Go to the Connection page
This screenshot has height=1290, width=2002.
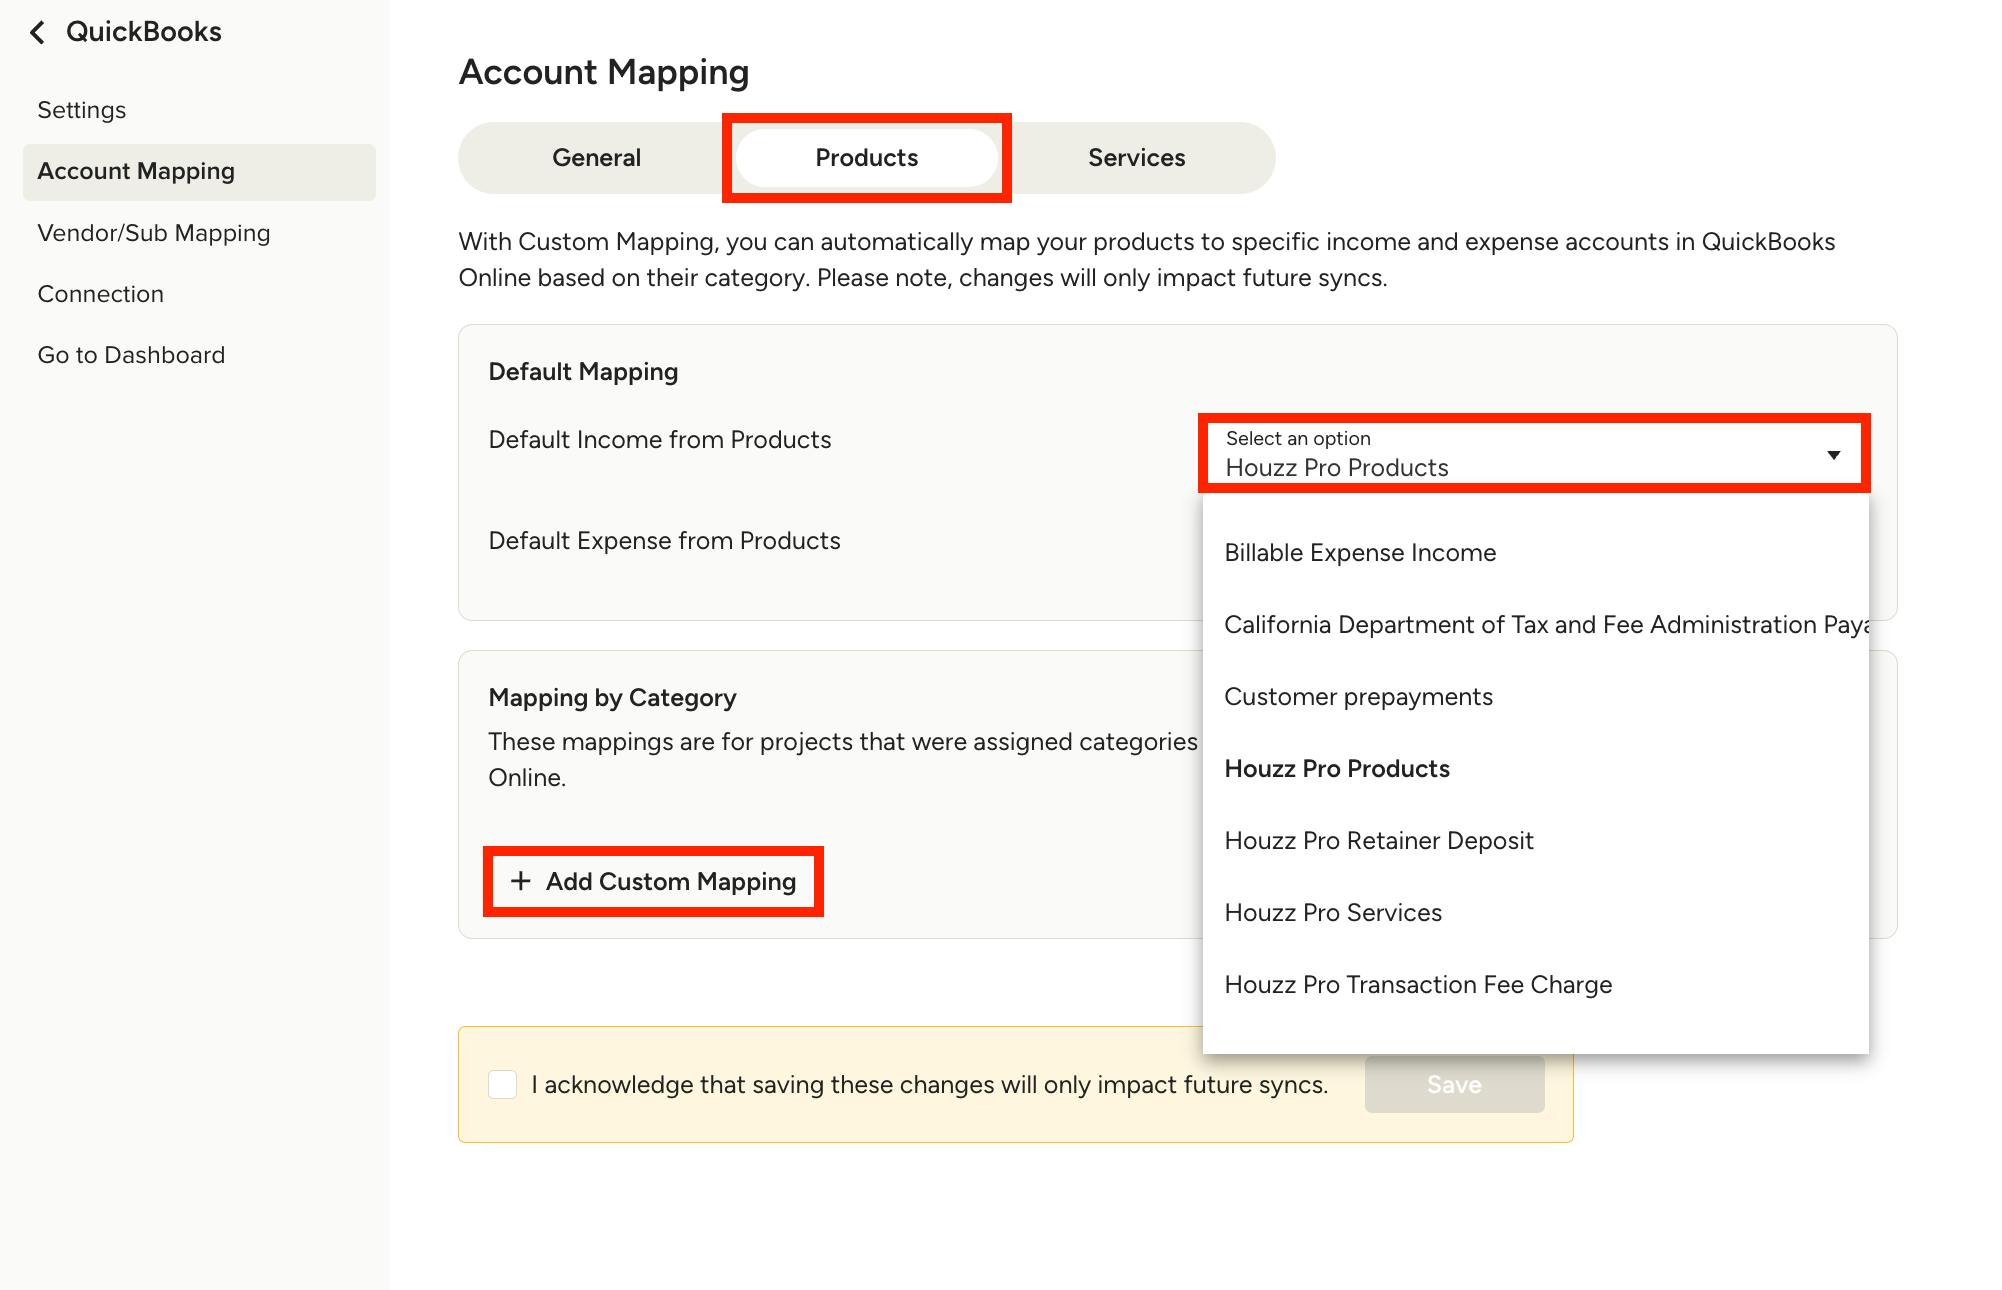point(101,294)
